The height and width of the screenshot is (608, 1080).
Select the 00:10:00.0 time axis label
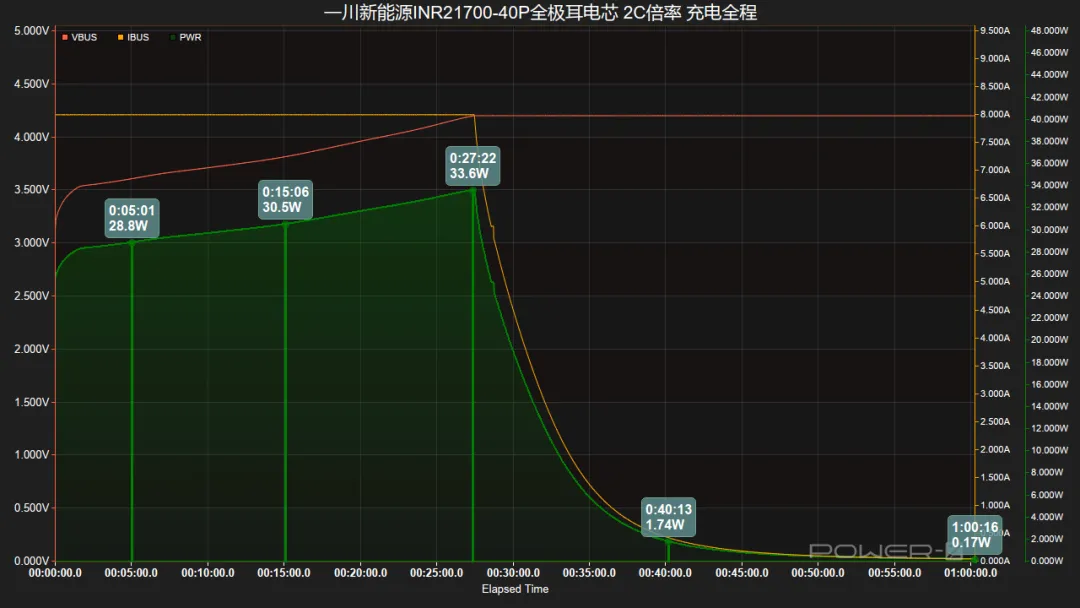click(x=208, y=573)
